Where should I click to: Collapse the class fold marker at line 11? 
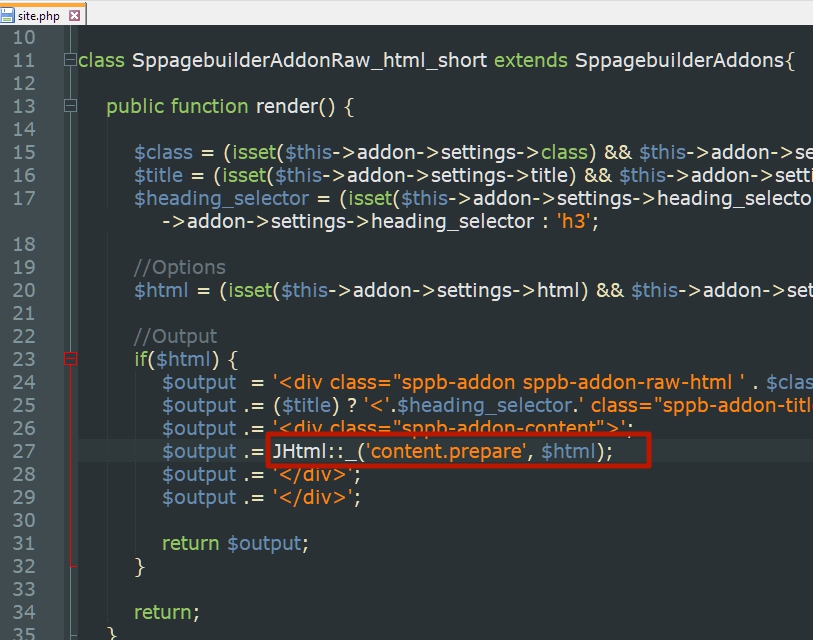click(70, 61)
